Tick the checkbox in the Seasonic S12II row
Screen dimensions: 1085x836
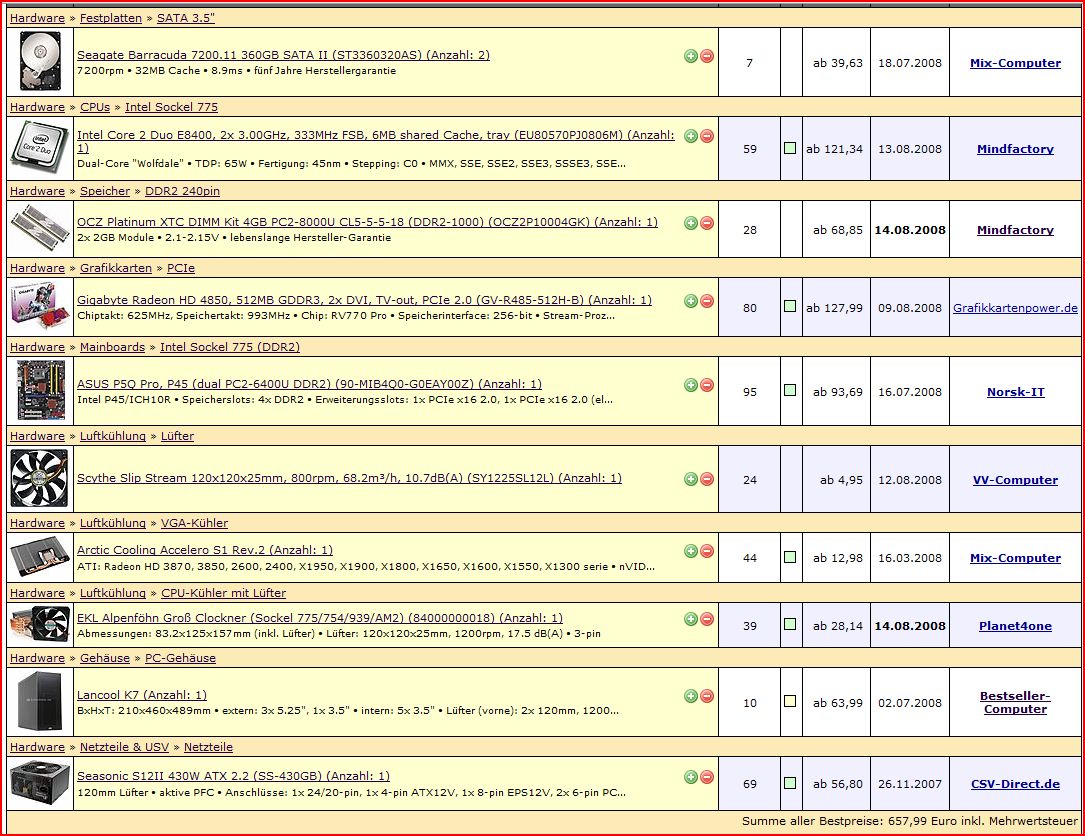pyautogui.click(x=790, y=783)
